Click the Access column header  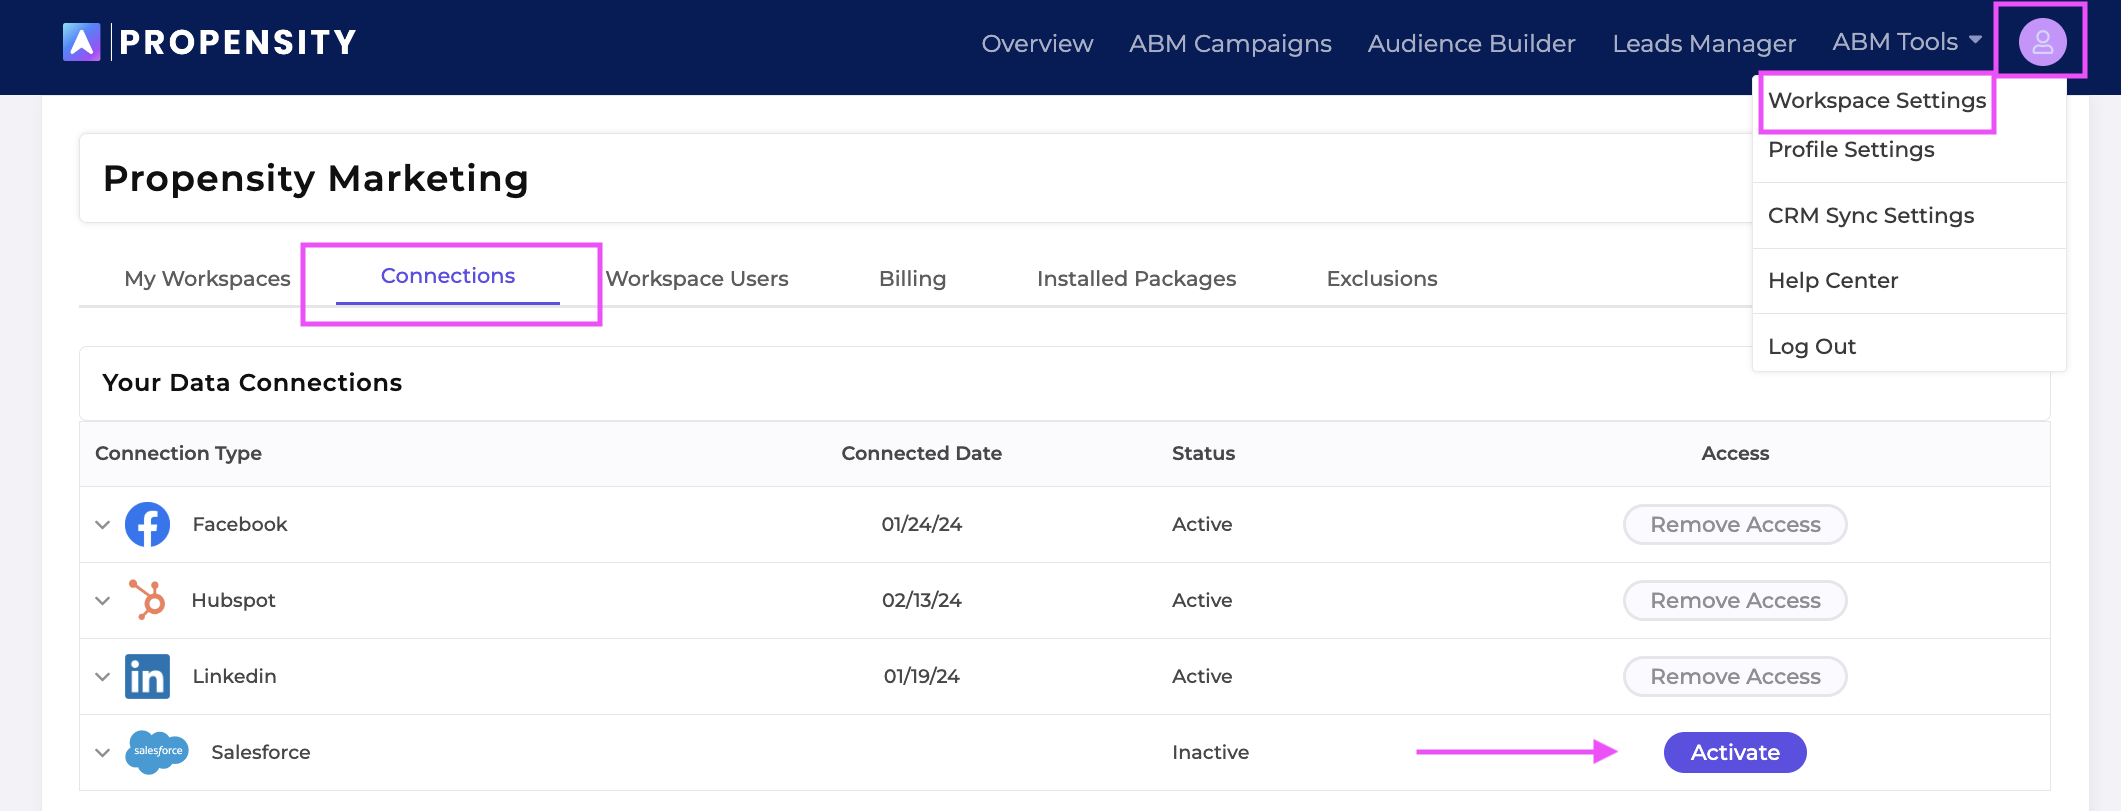(1735, 453)
